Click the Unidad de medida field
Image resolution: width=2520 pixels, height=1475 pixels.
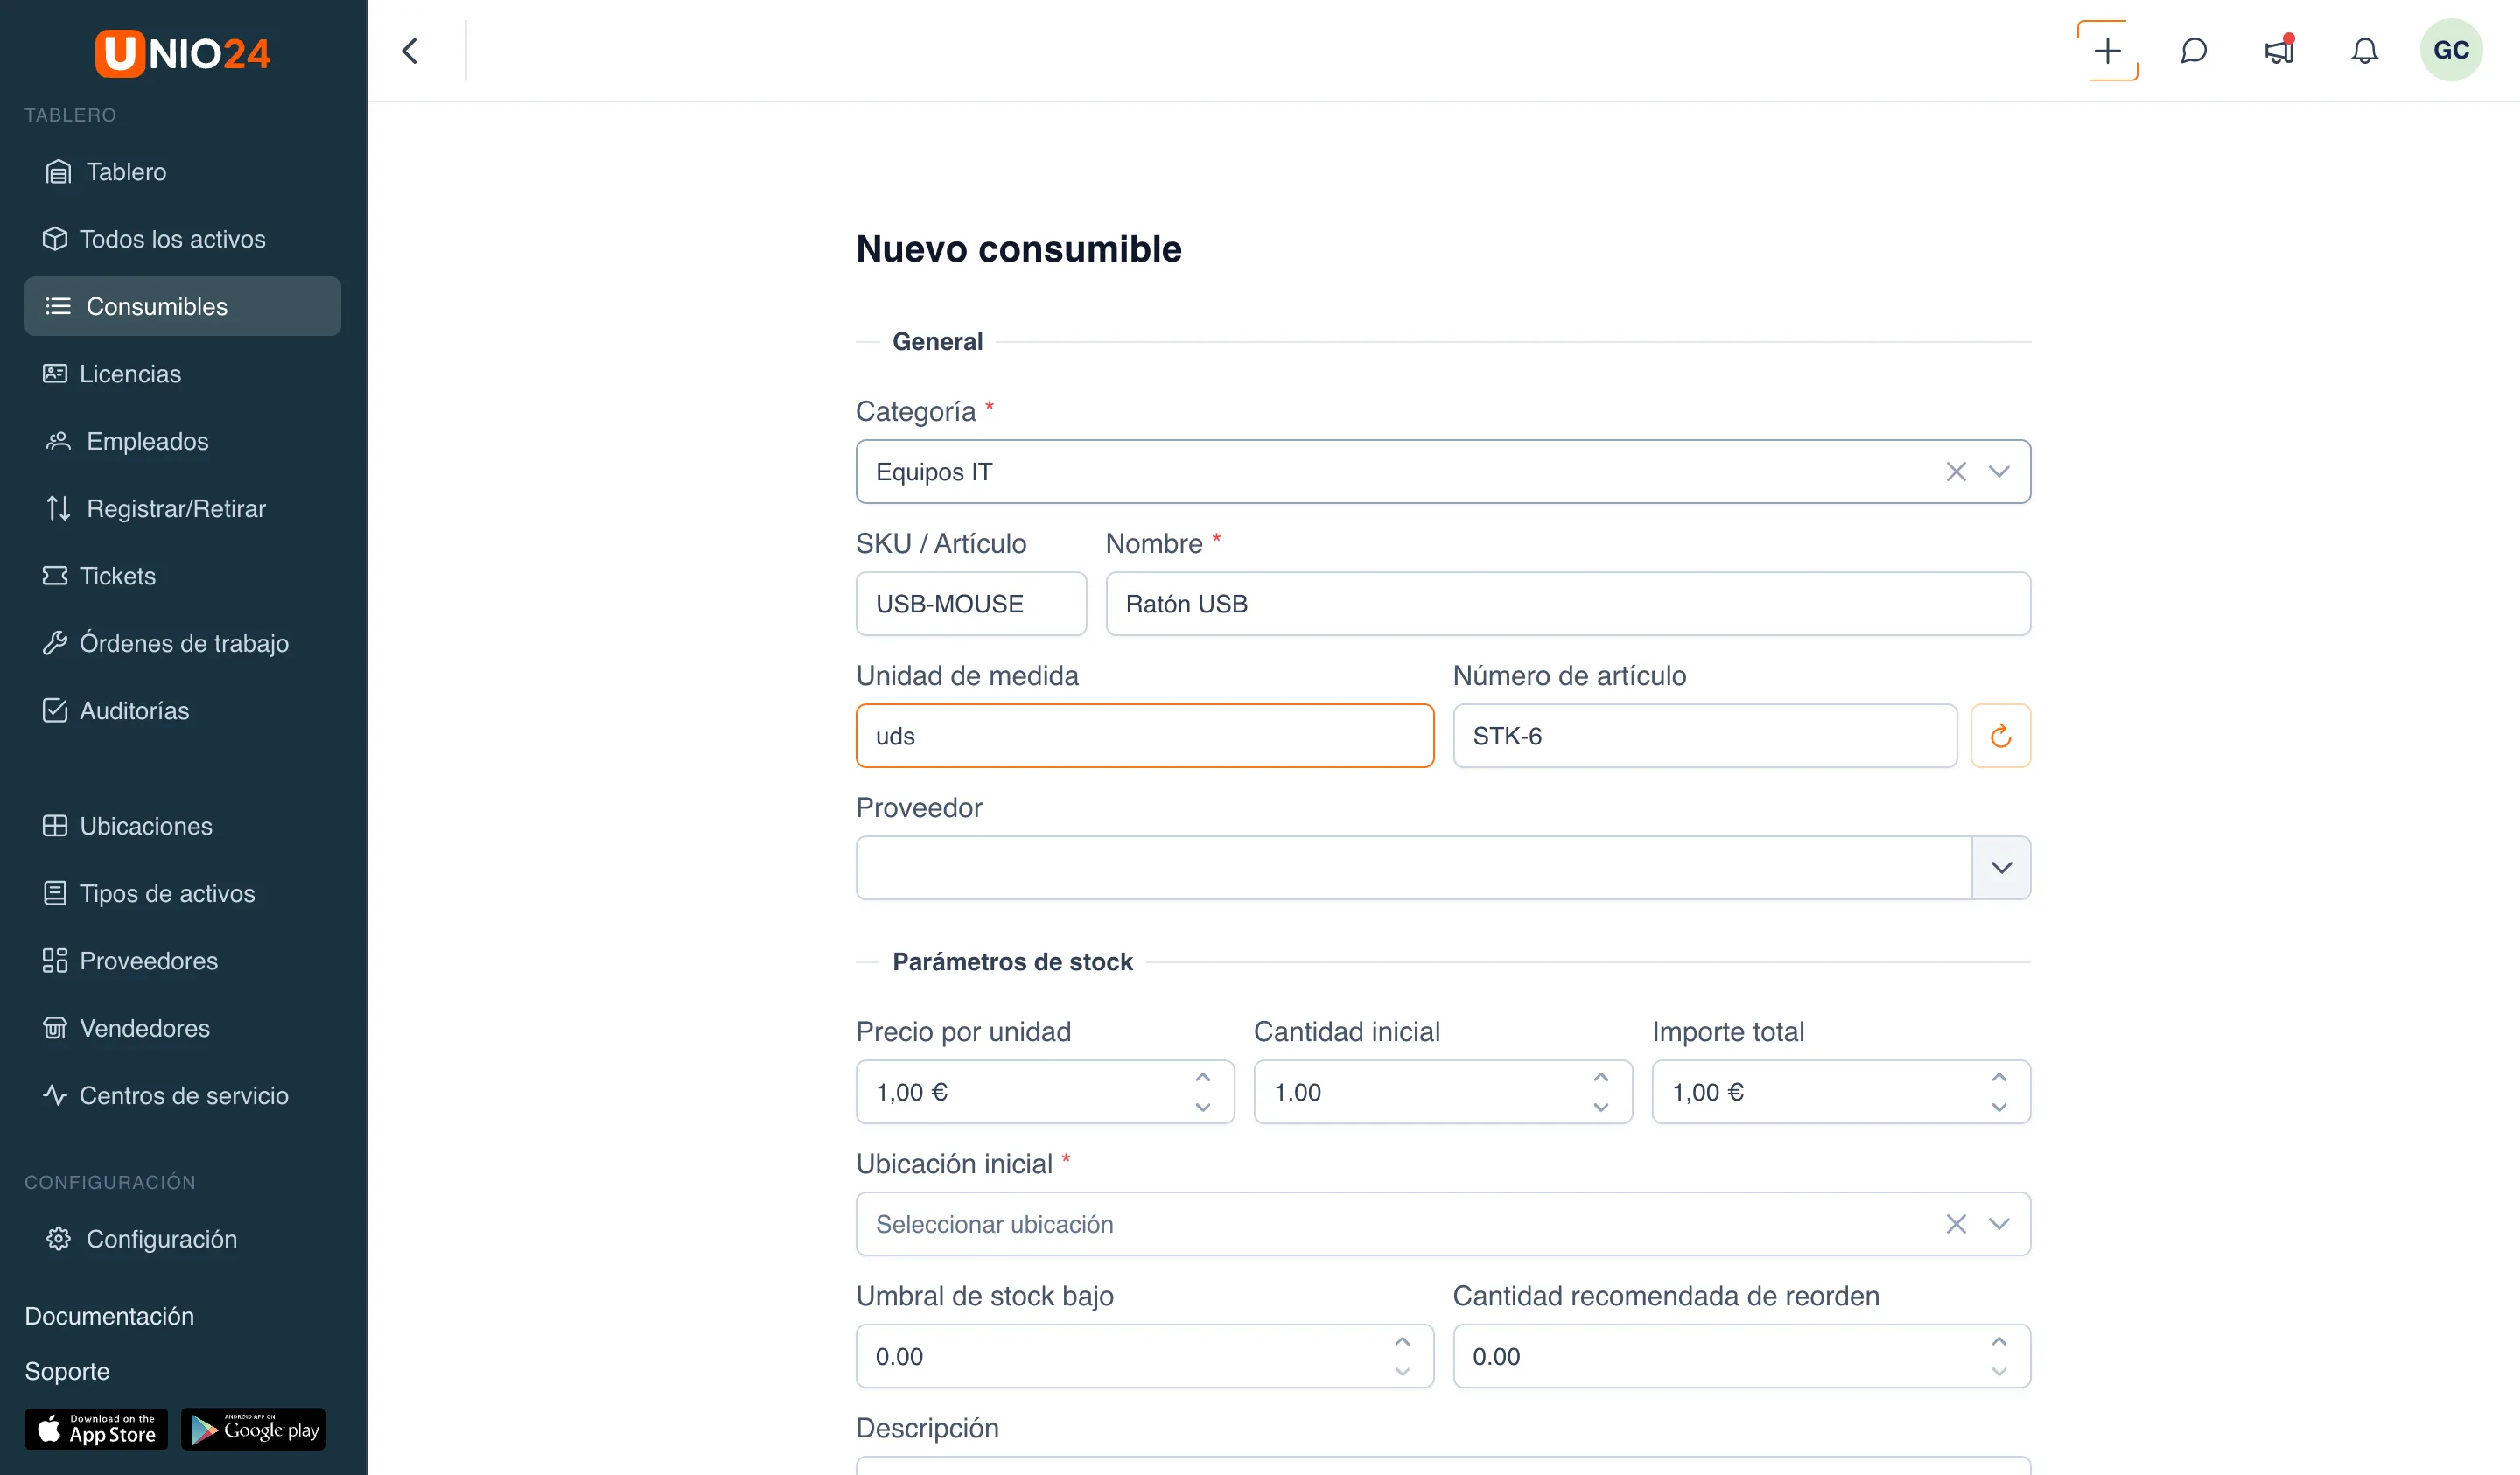click(x=1145, y=736)
